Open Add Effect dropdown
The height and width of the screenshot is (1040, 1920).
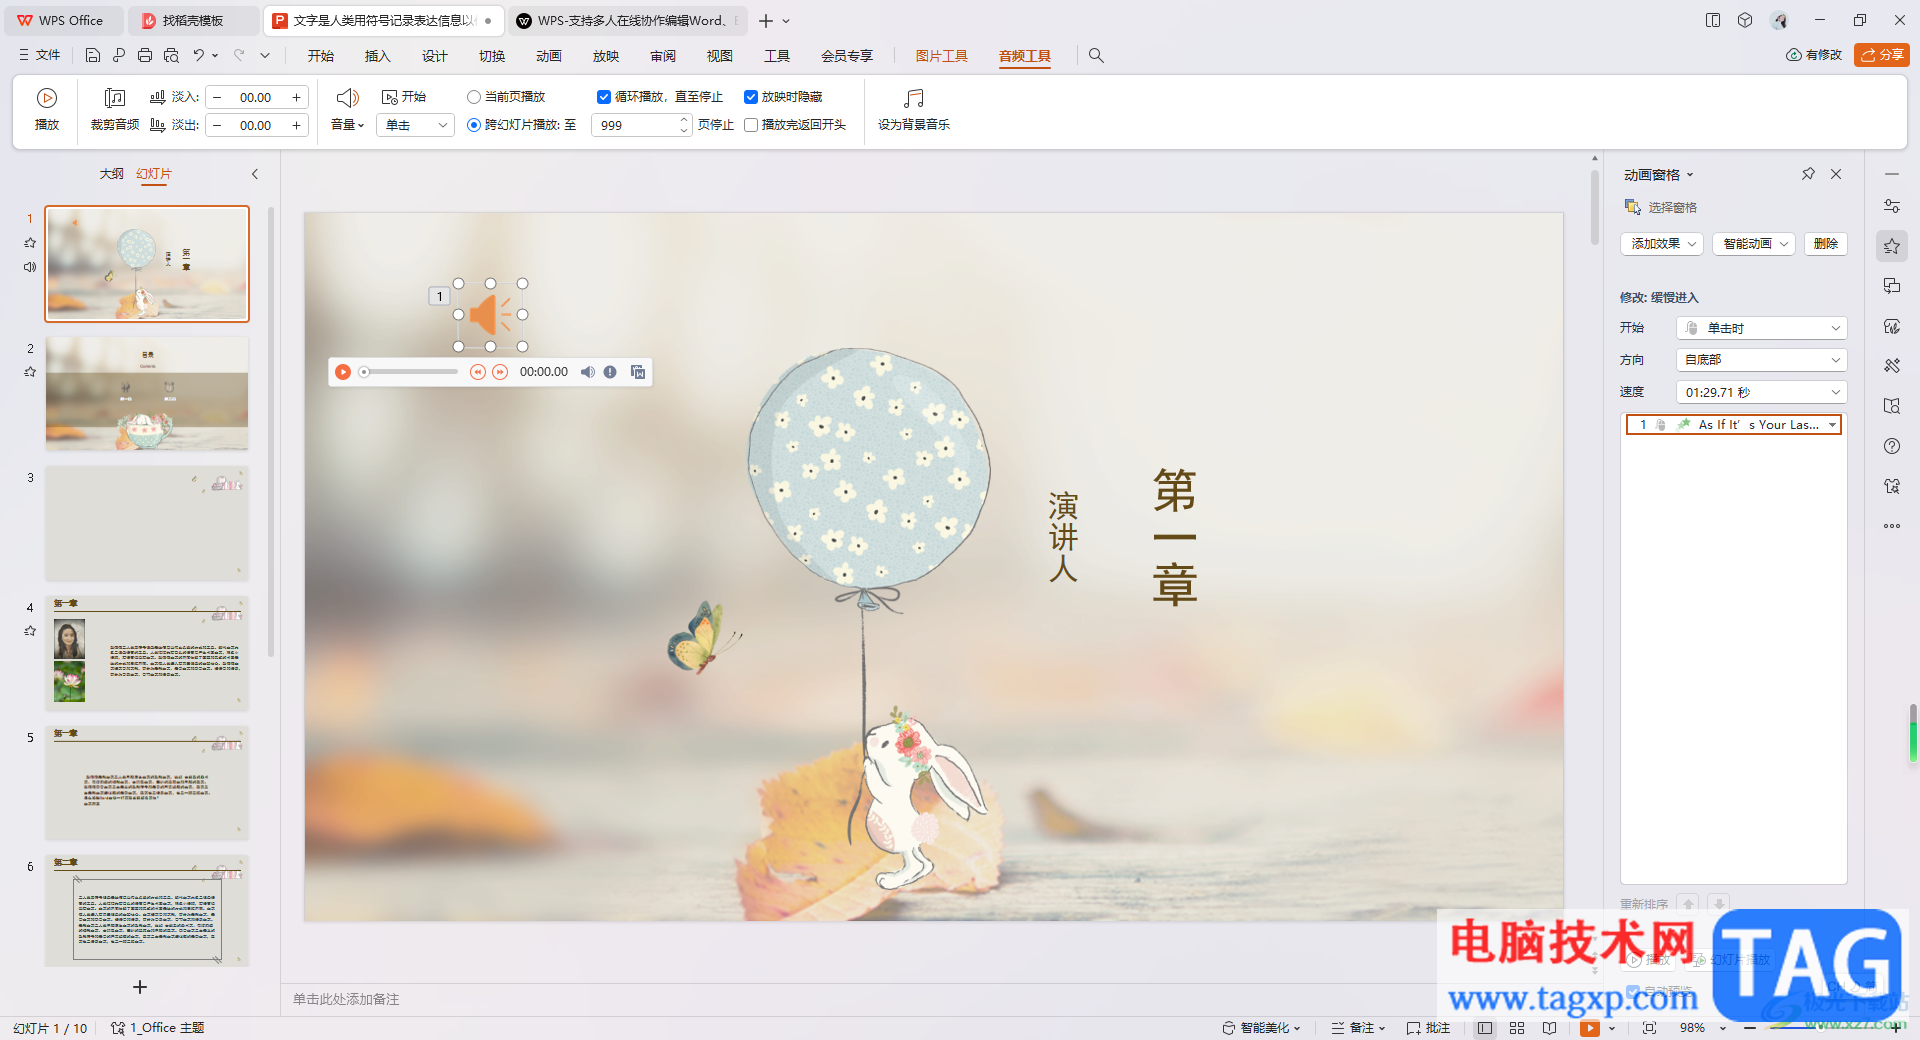pyautogui.click(x=1661, y=244)
